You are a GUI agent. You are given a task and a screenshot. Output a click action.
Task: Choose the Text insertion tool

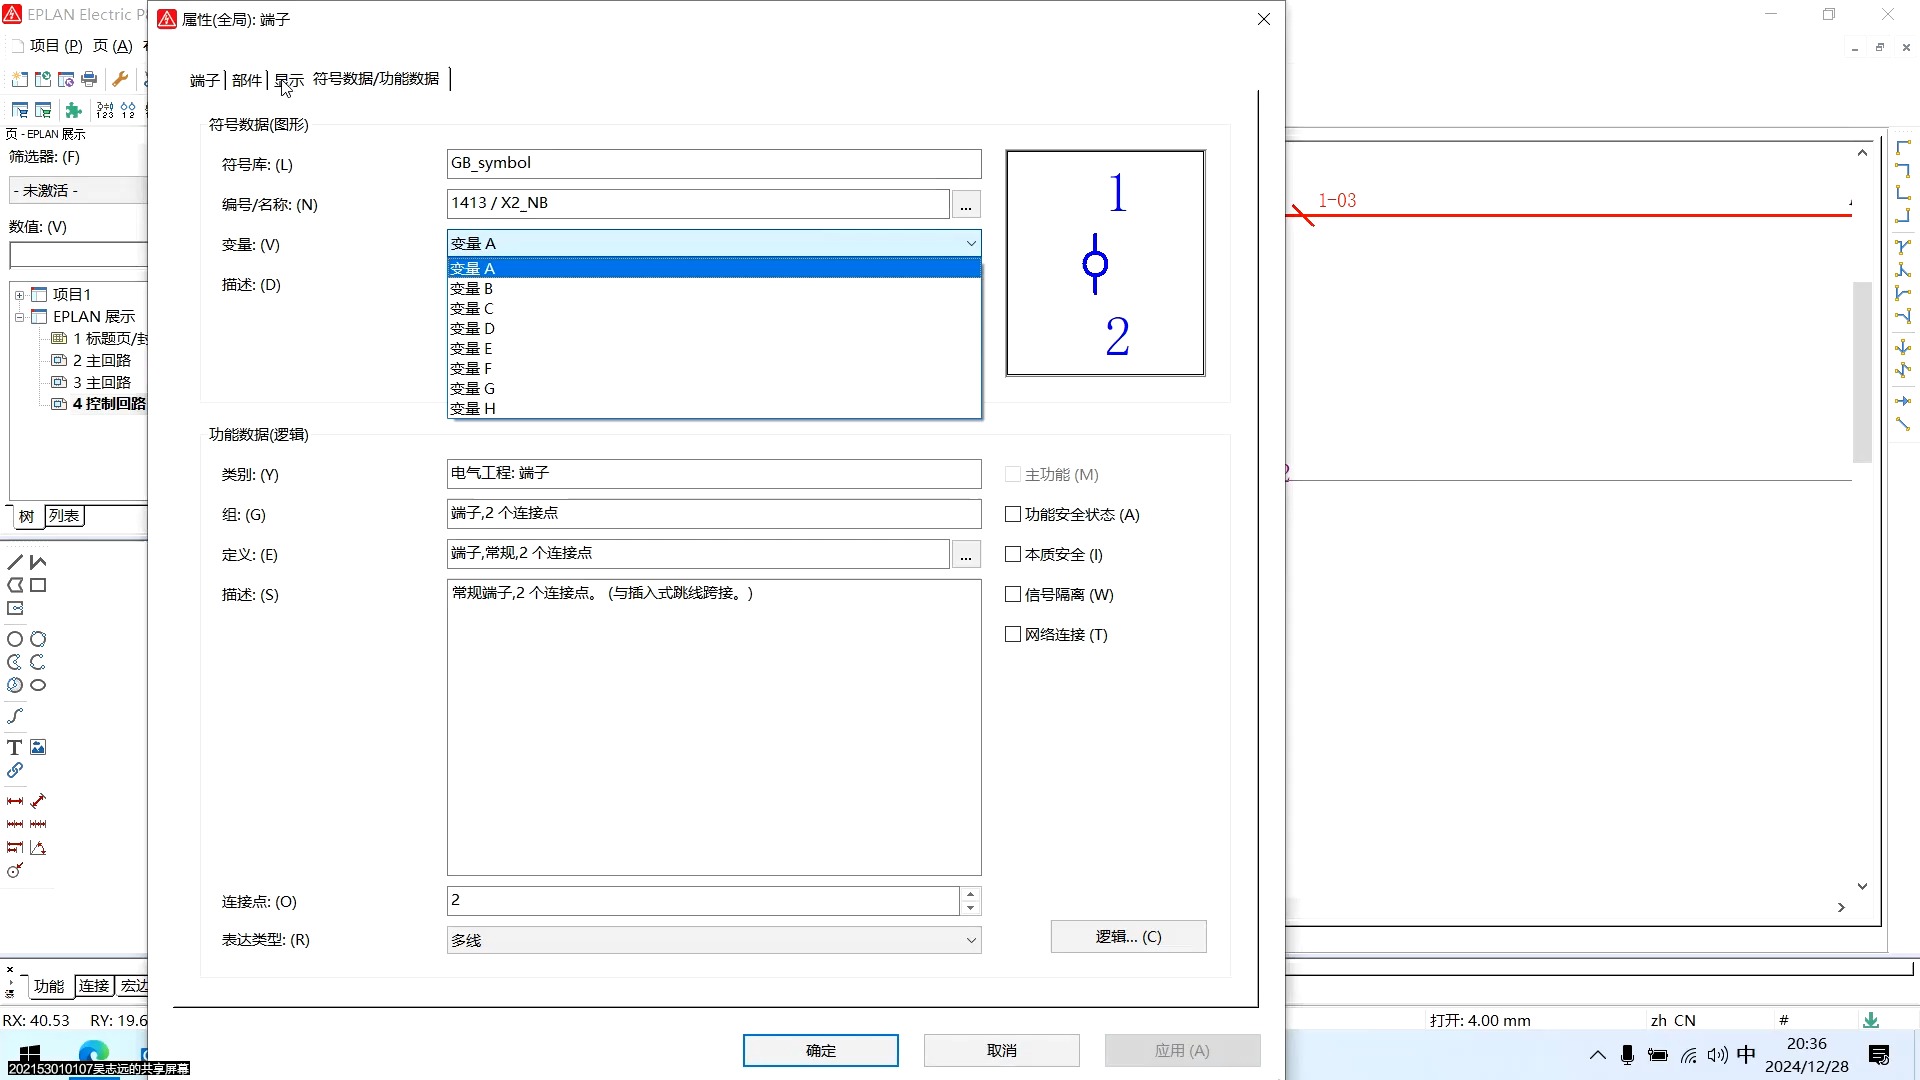[x=15, y=748]
